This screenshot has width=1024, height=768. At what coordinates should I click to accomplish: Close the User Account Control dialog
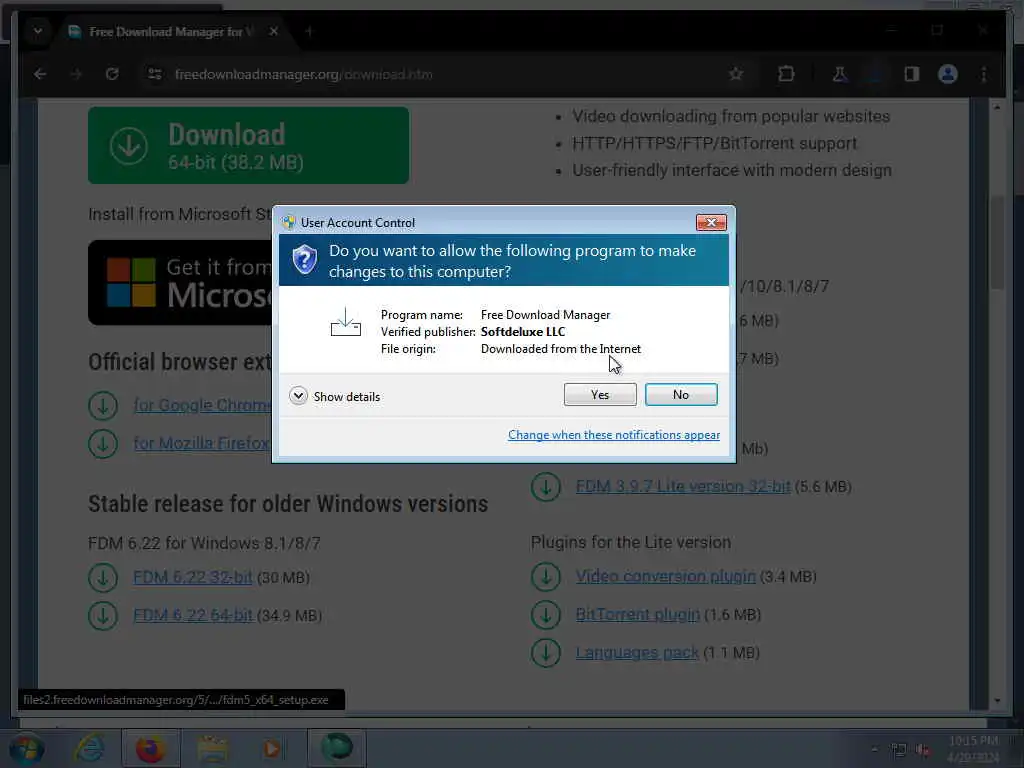711,223
